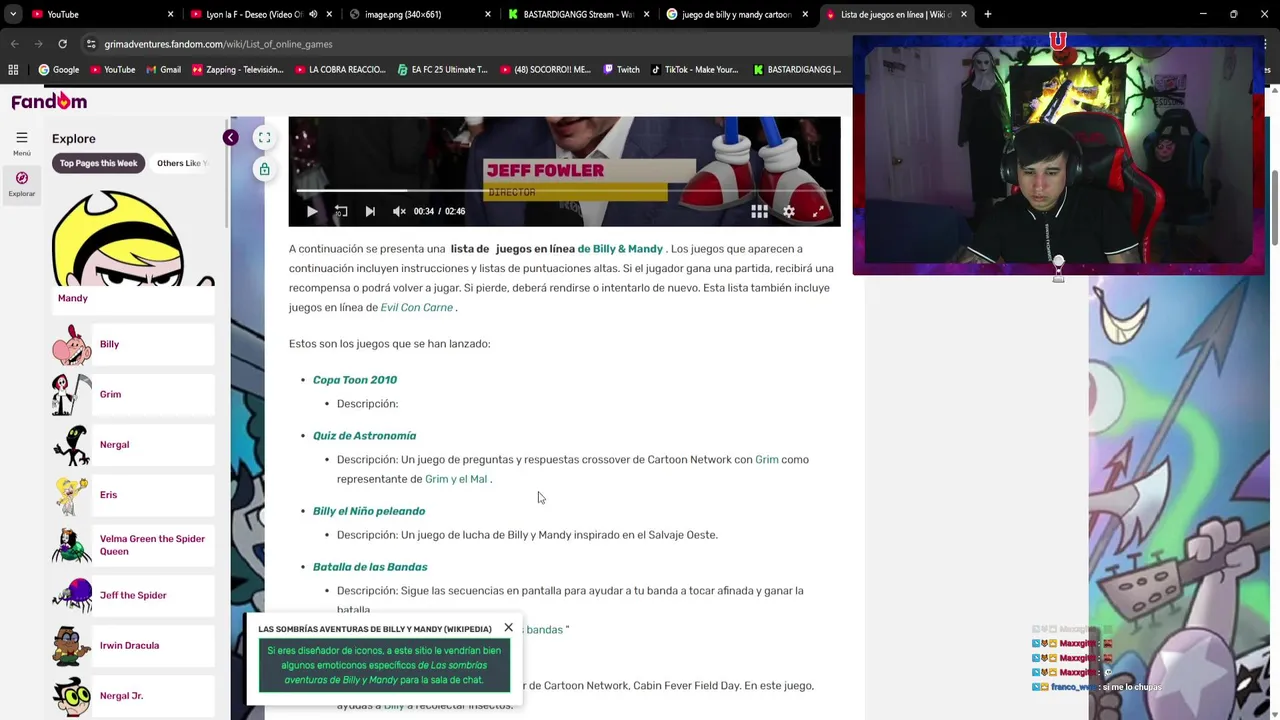The height and width of the screenshot is (720, 1280).
Task: Open the (48) SOCORRO!! bookmark
Action: (545, 70)
